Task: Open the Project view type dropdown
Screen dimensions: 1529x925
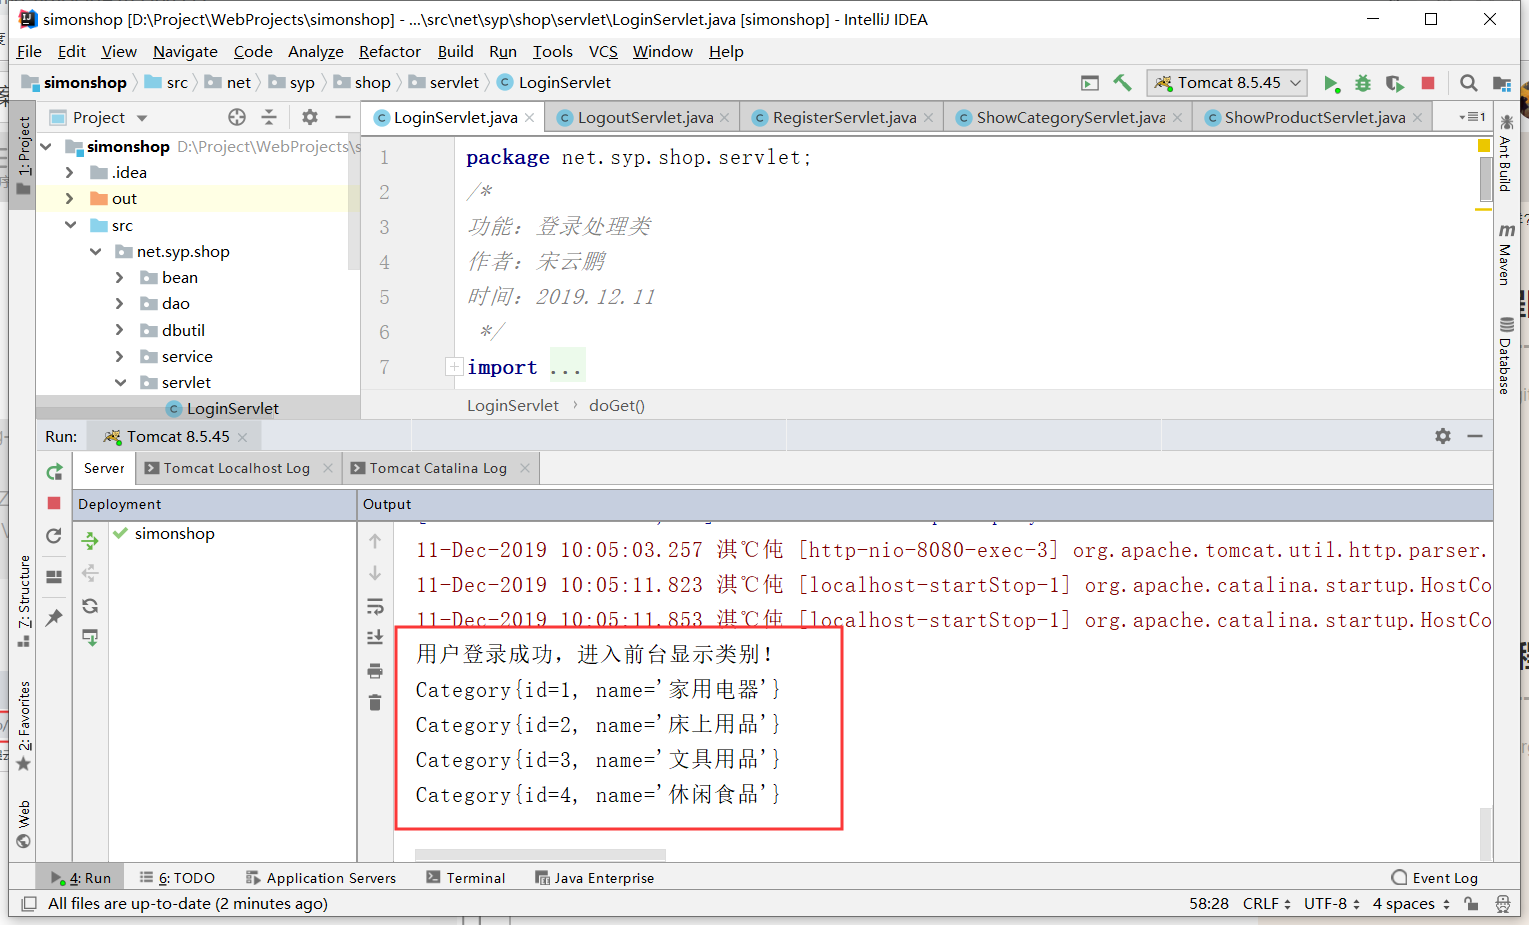Action: point(142,118)
